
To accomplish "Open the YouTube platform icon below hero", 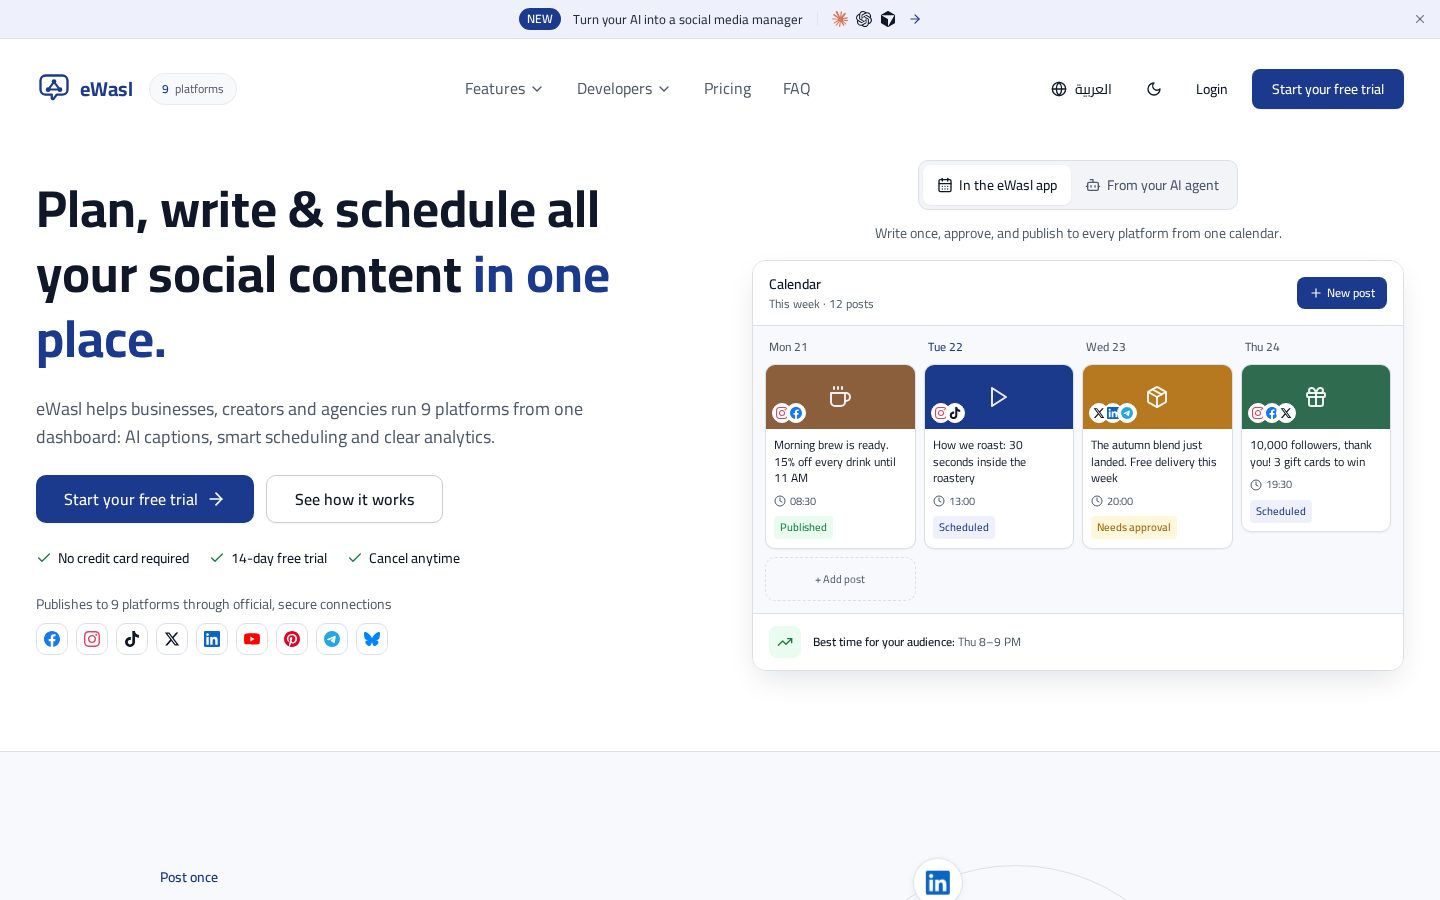I will click(252, 639).
